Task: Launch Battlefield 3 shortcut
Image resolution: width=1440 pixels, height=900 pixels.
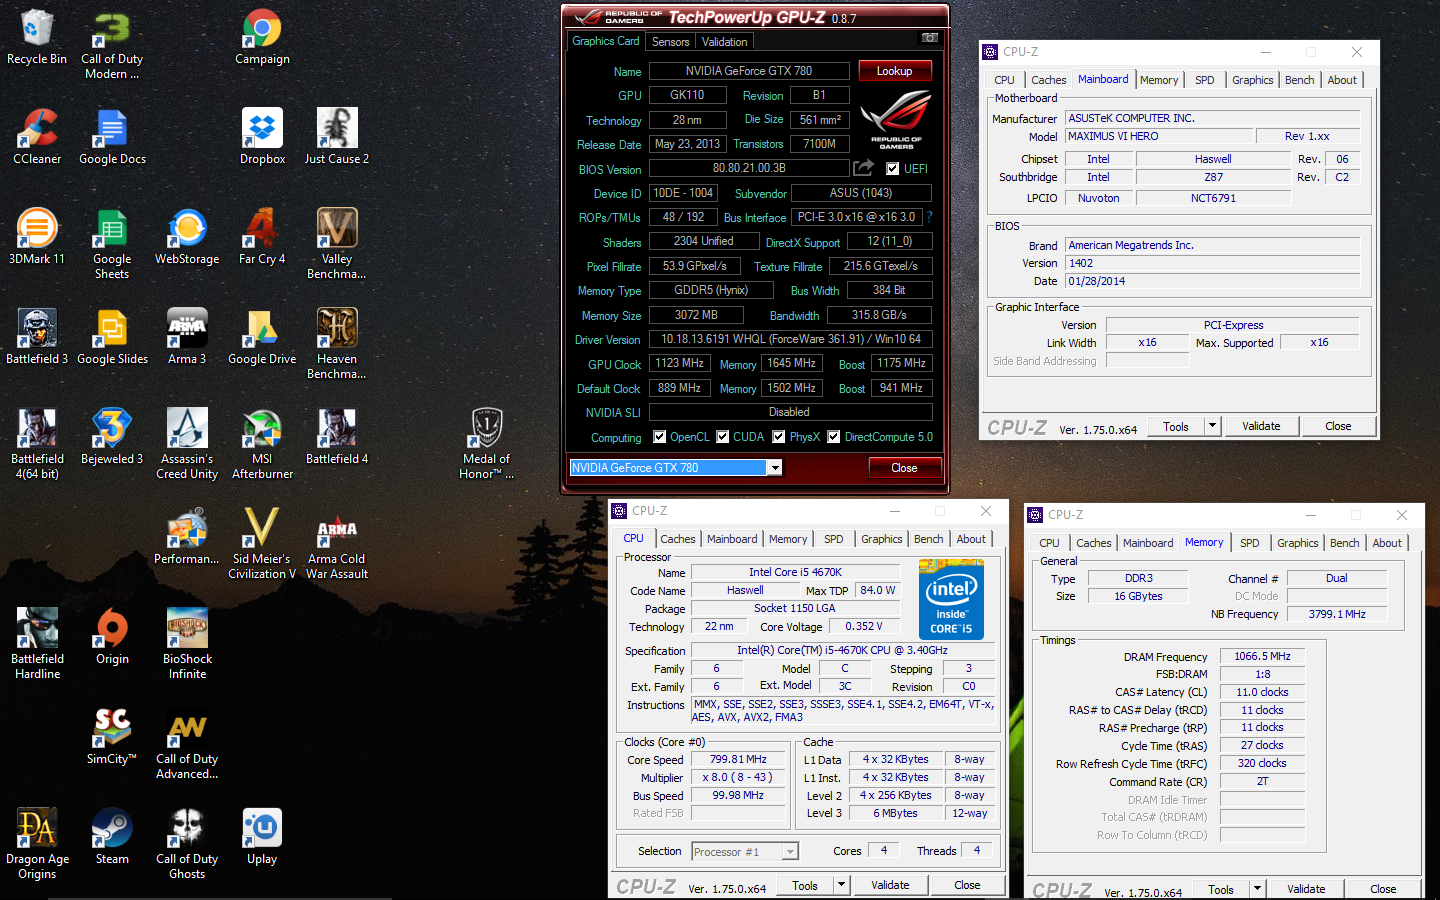Action: [x=37, y=338]
